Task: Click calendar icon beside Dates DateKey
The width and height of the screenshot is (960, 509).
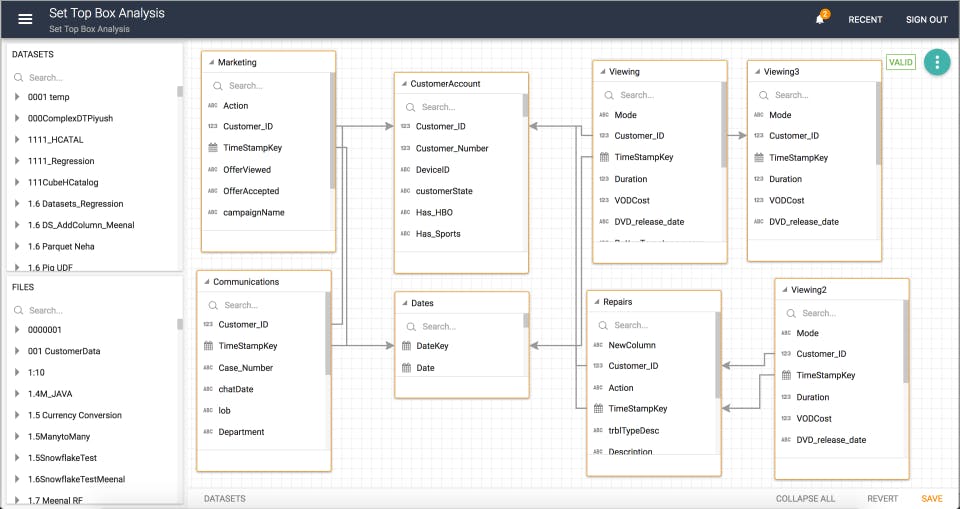Action: click(x=406, y=346)
